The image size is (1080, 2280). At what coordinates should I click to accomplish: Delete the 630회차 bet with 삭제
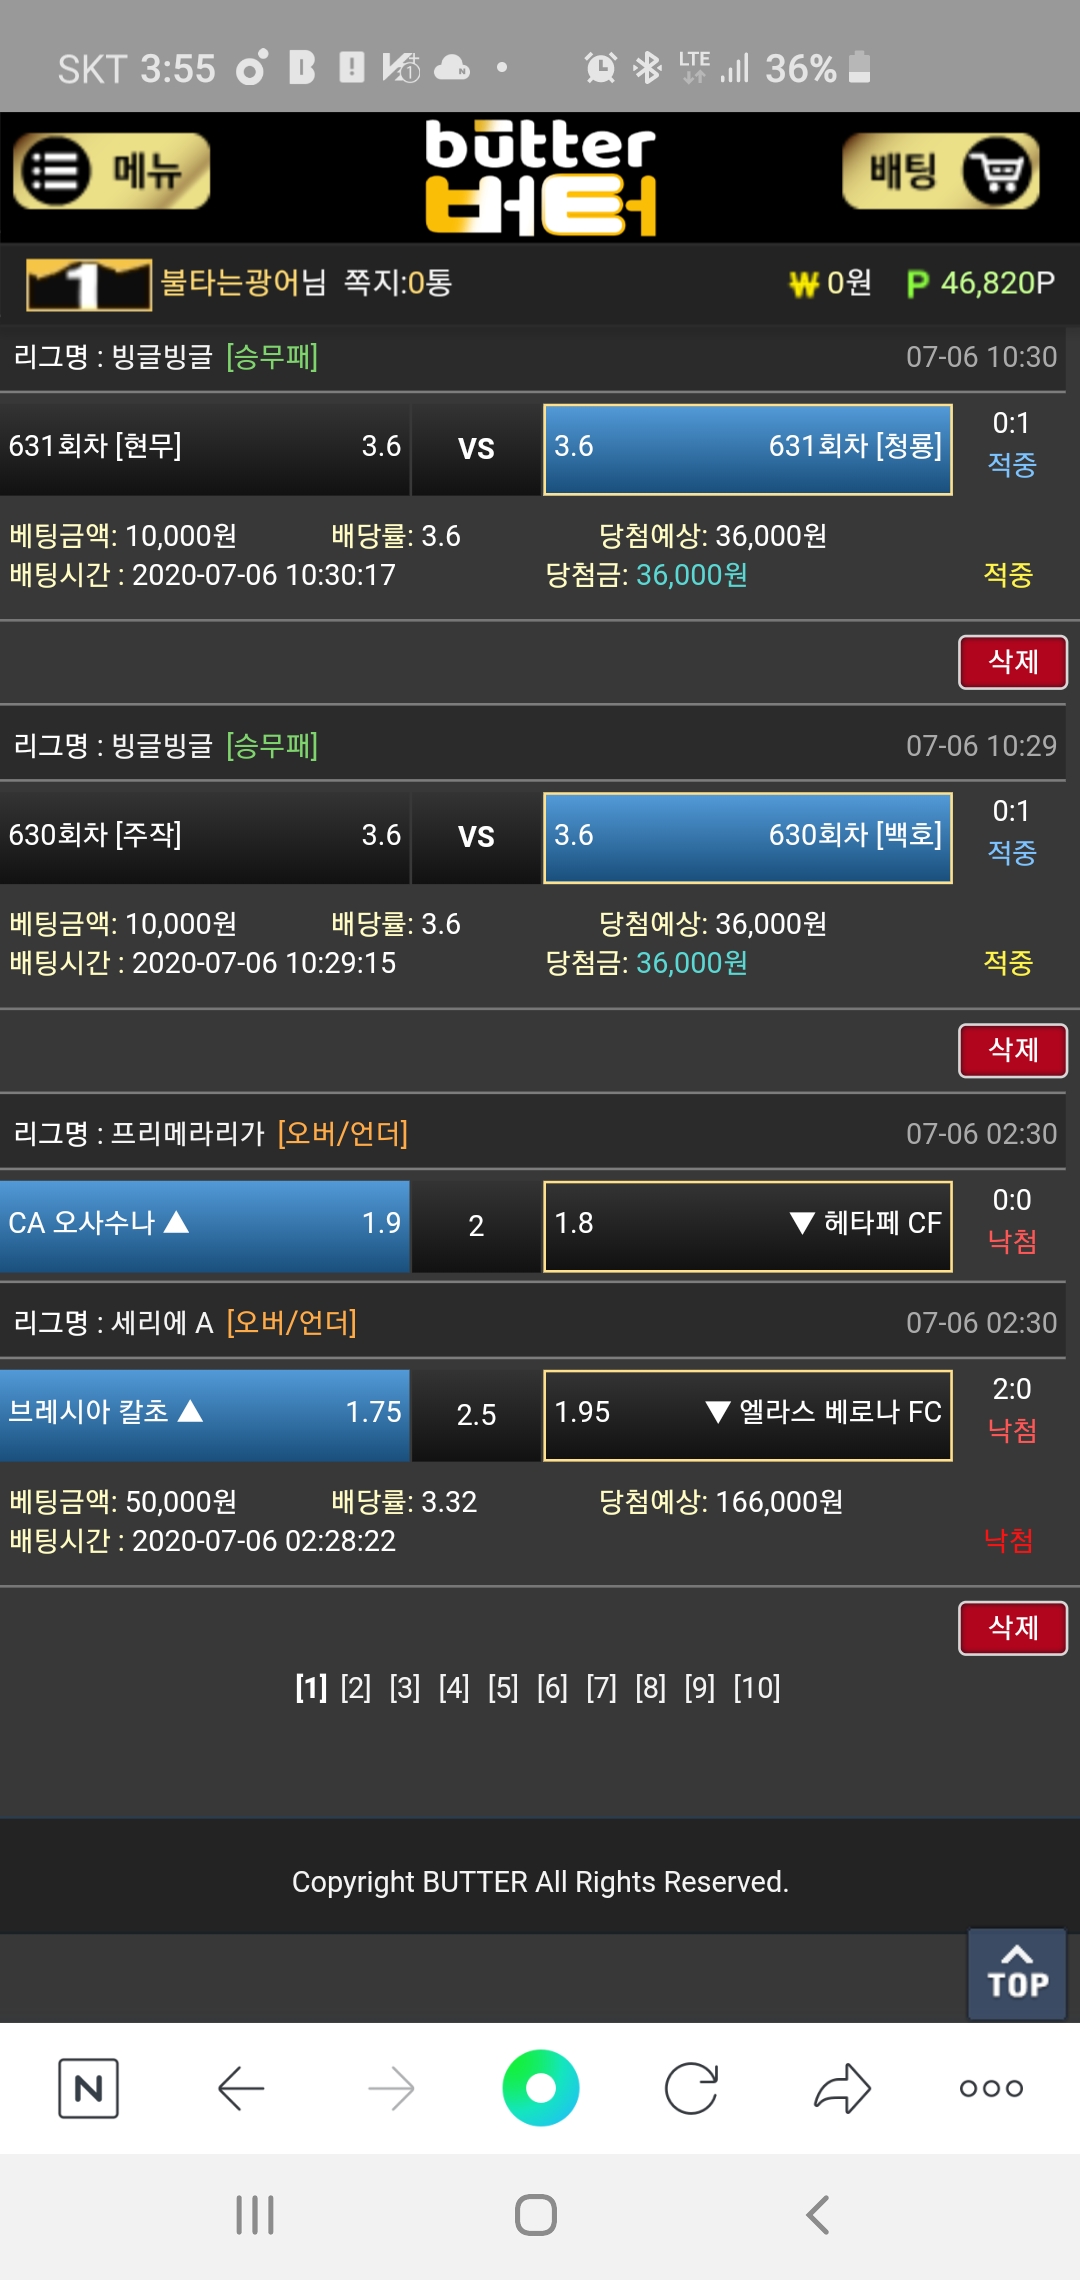[1012, 1050]
